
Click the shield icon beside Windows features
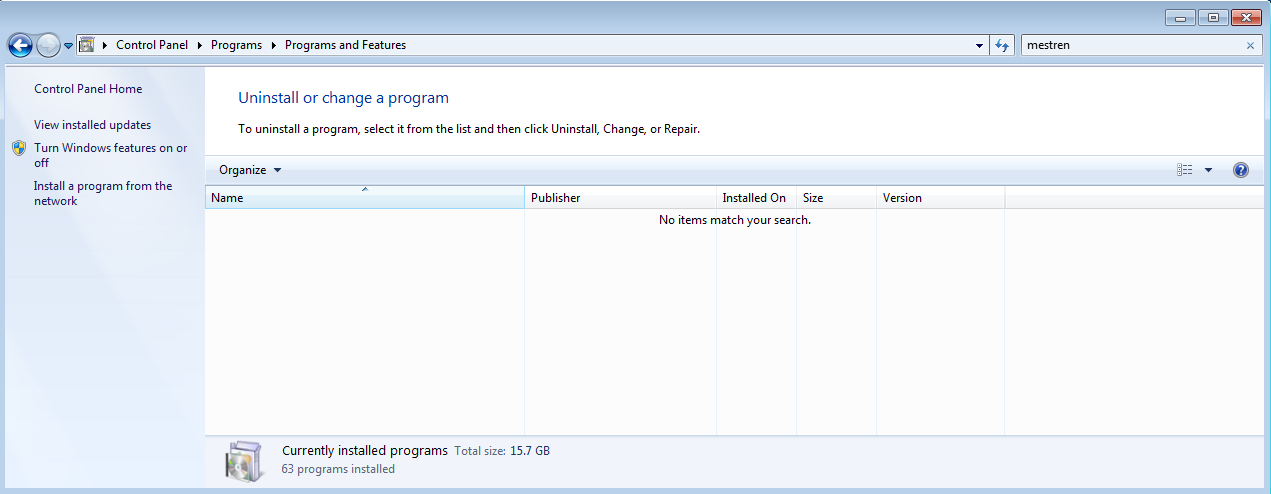coord(19,148)
